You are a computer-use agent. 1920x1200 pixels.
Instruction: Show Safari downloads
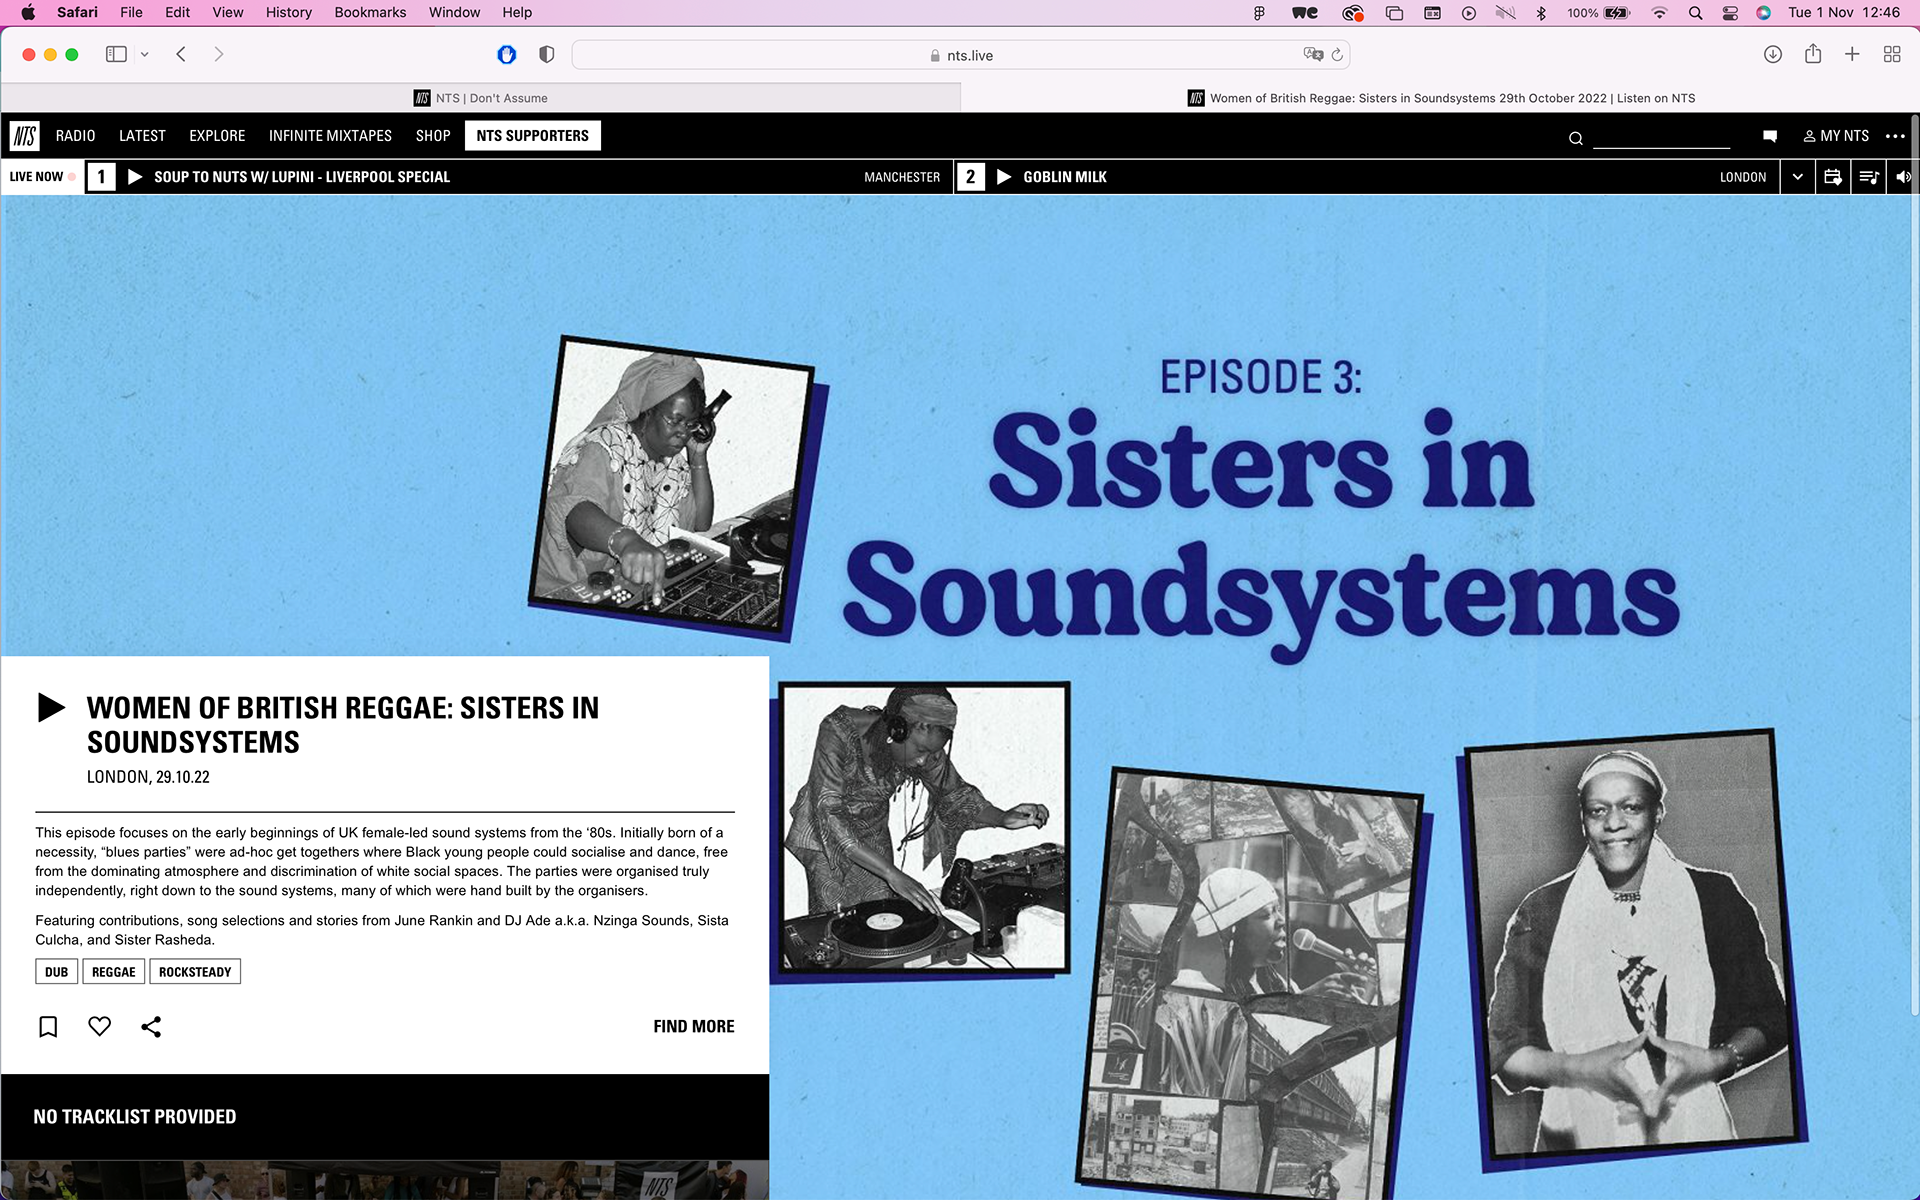(1773, 54)
